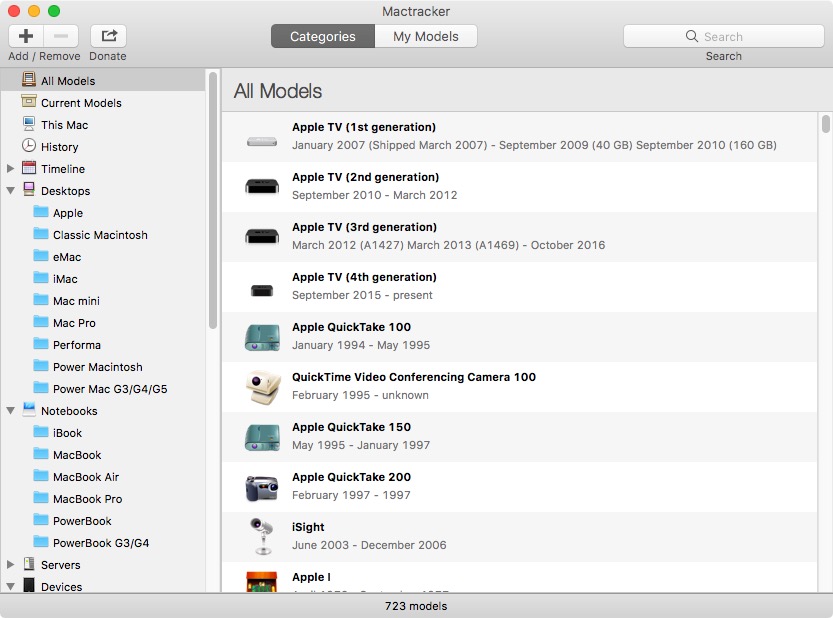833x618 pixels.
Task: Open the Mac mini folder
Action: 76,301
